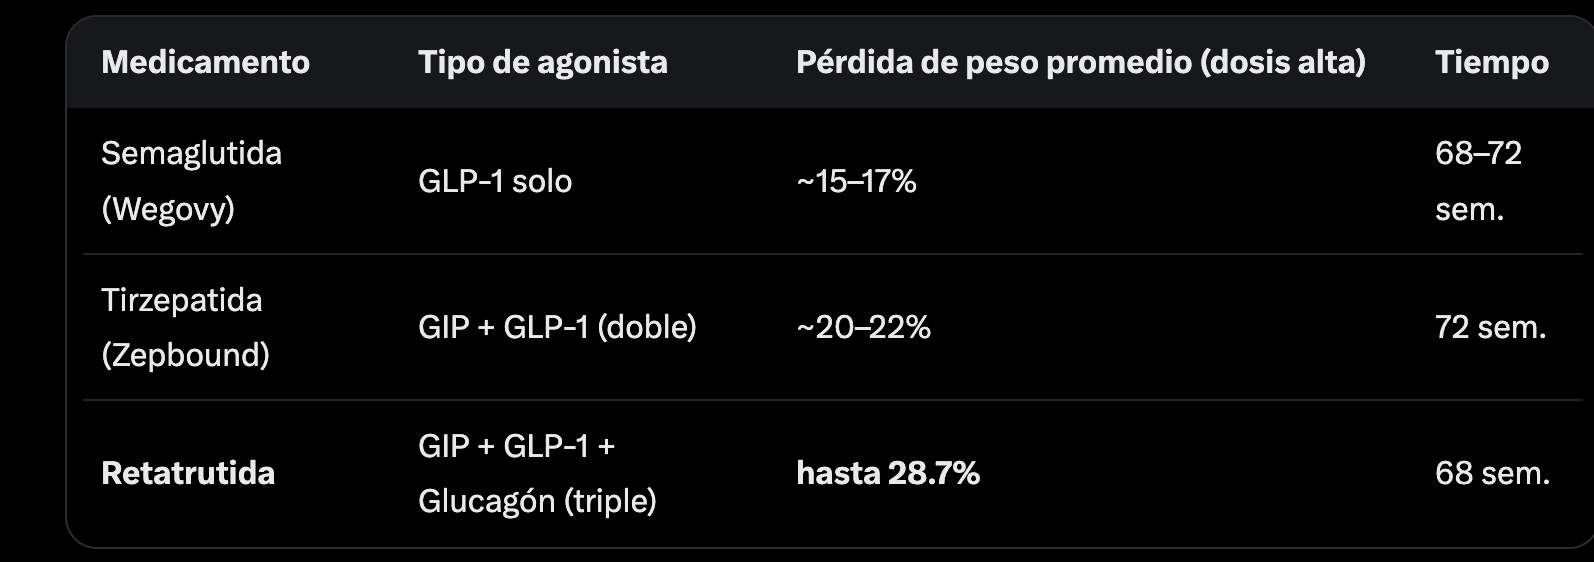Click the bold Retatrutida cell
Viewport: 1594px width, 562px height.
click(x=188, y=473)
